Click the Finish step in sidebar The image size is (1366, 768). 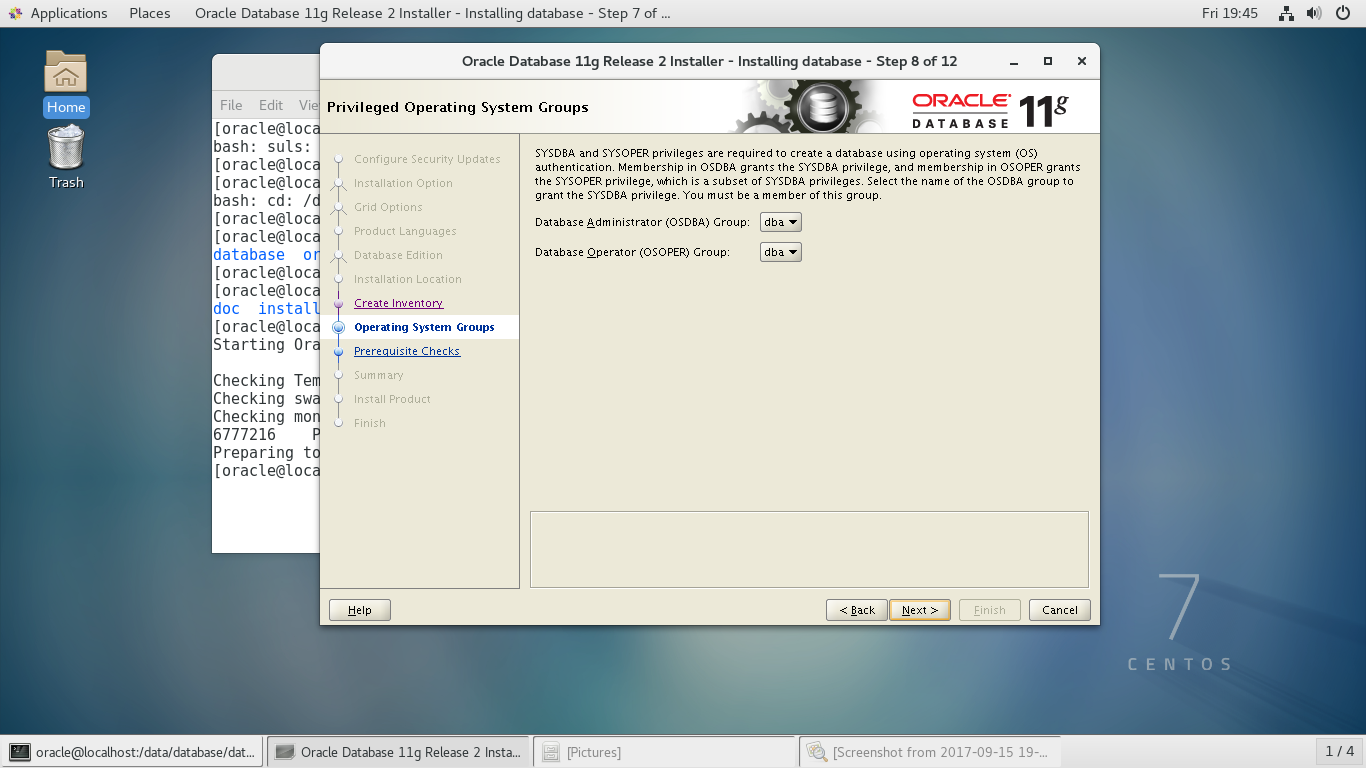pyautogui.click(x=370, y=423)
